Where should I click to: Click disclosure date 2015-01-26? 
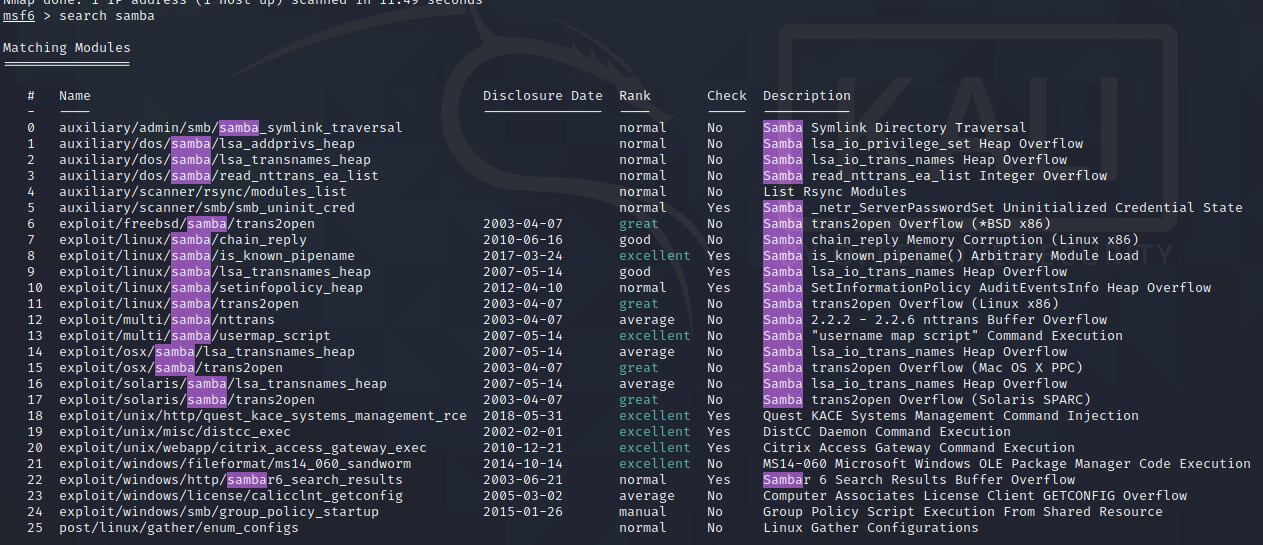(523, 512)
